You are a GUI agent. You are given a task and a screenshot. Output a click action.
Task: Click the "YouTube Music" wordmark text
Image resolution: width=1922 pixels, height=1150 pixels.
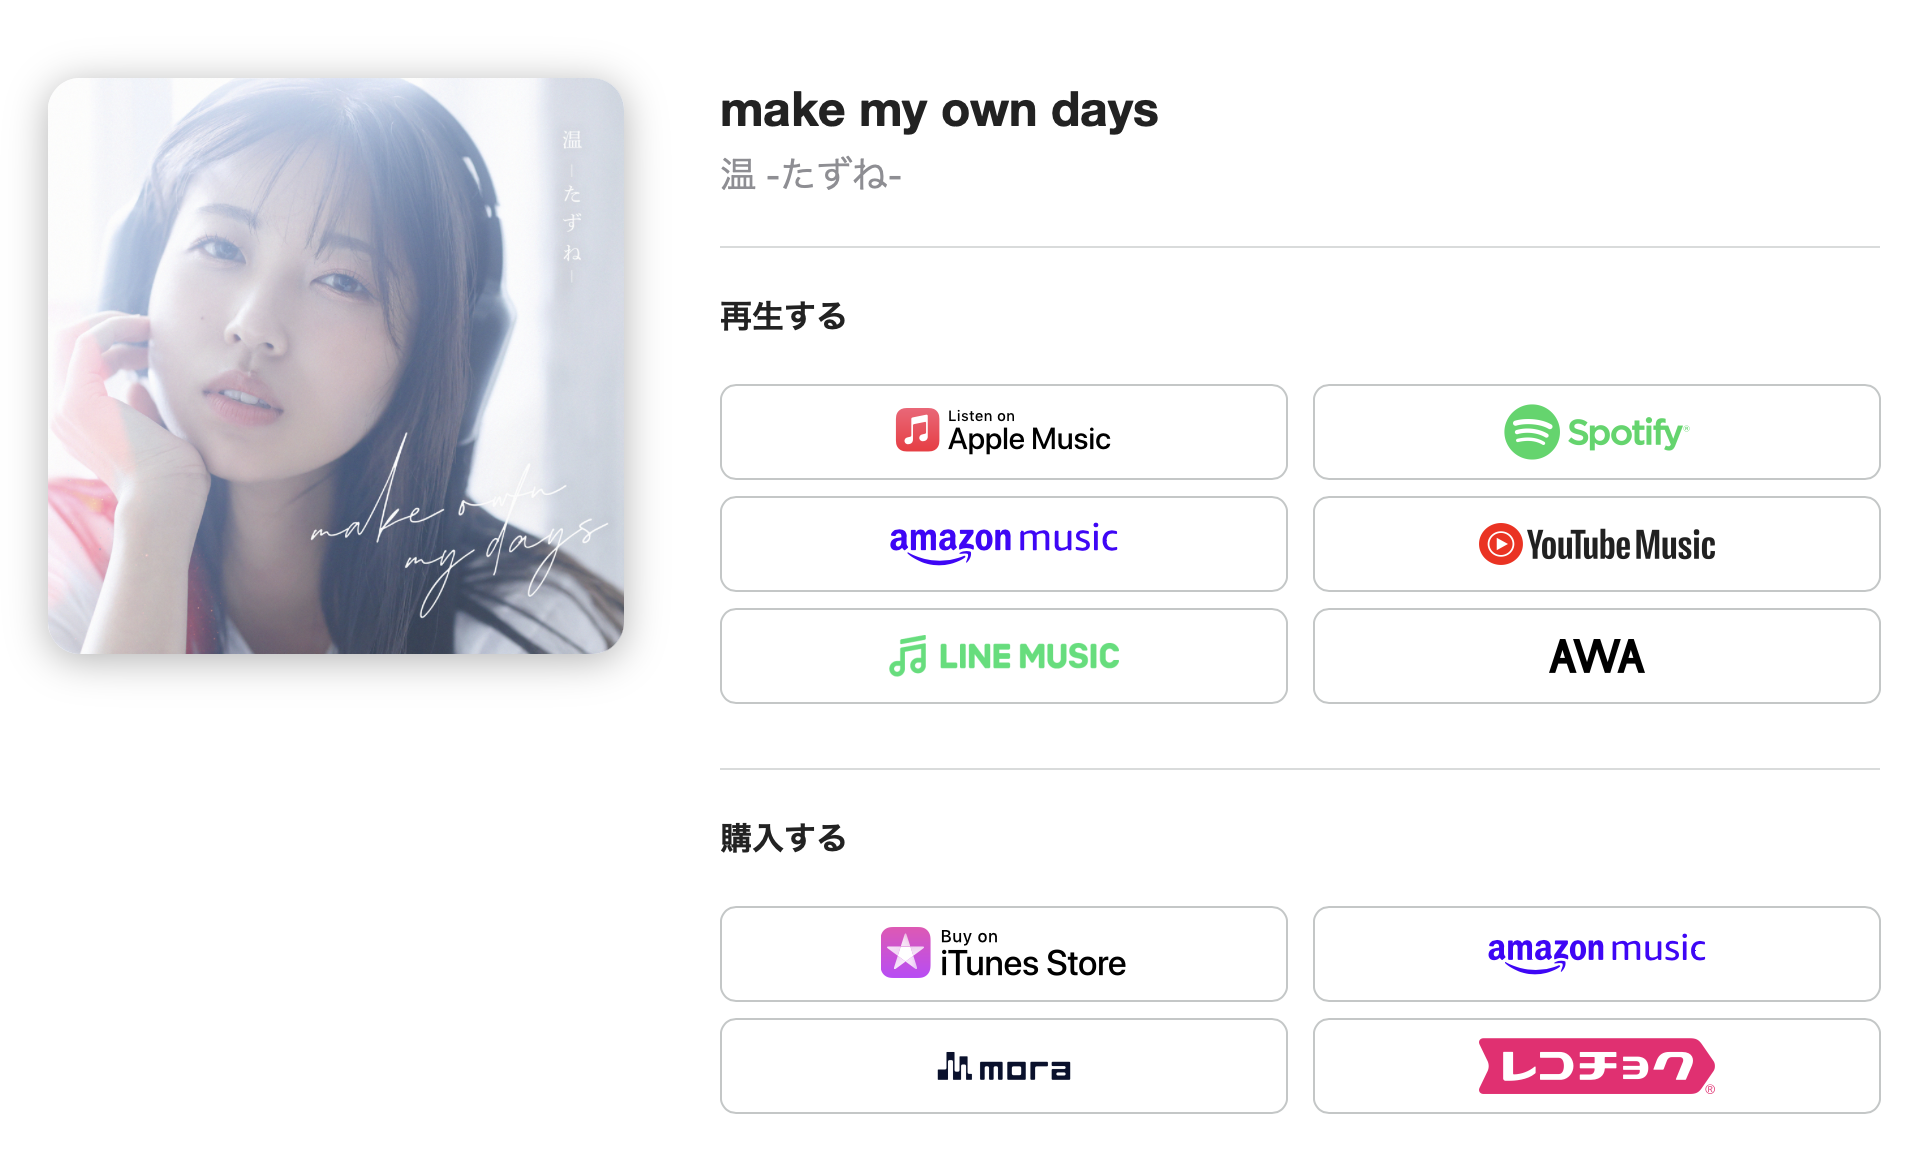tap(1620, 545)
